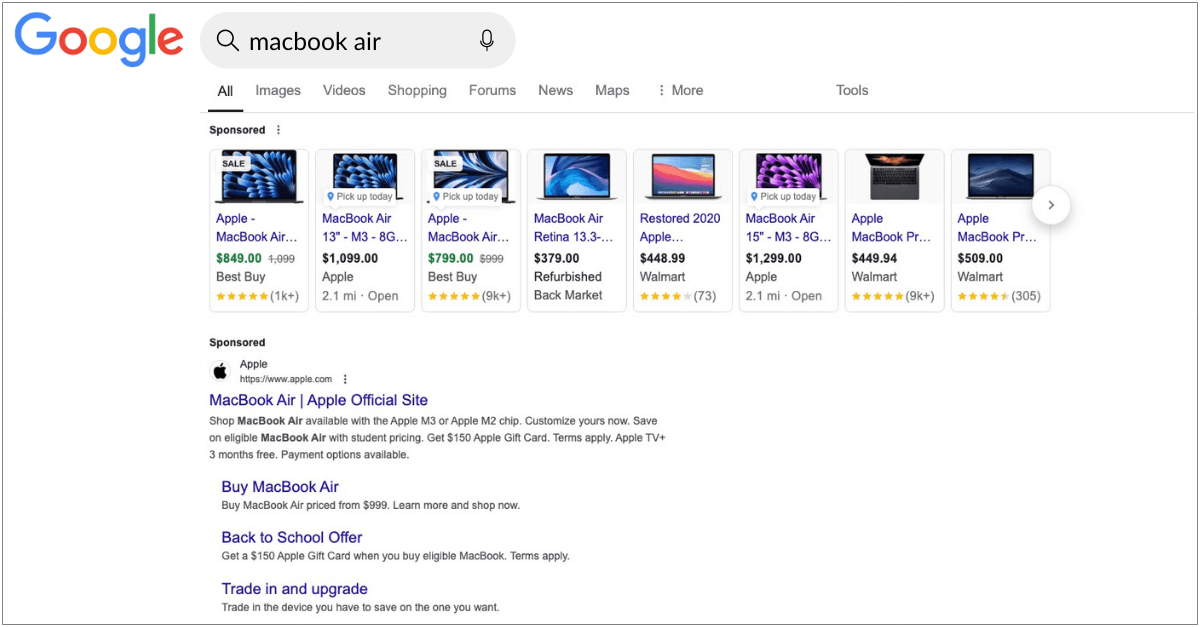Screen dimensions: 1200x627
Task: Expand the More search filters menu
Action: (x=680, y=90)
